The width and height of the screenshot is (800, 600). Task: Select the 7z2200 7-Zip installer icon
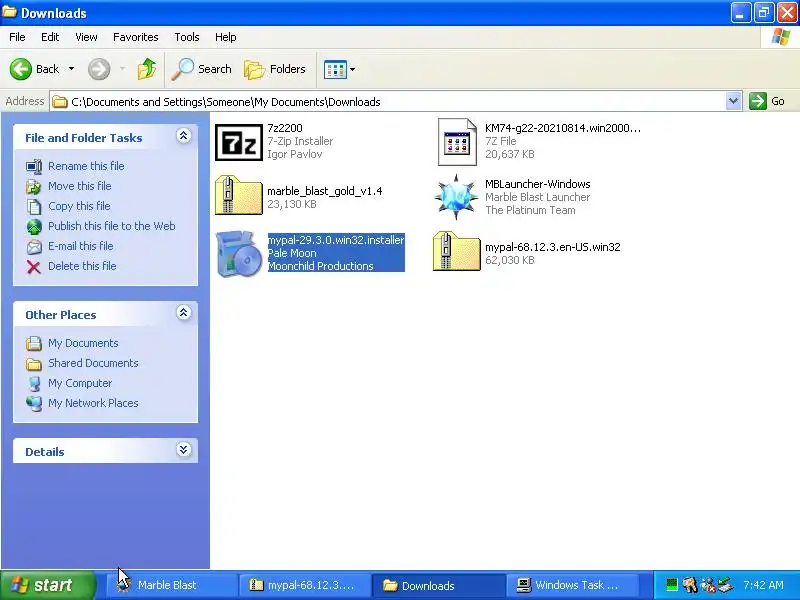click(239, 142)
